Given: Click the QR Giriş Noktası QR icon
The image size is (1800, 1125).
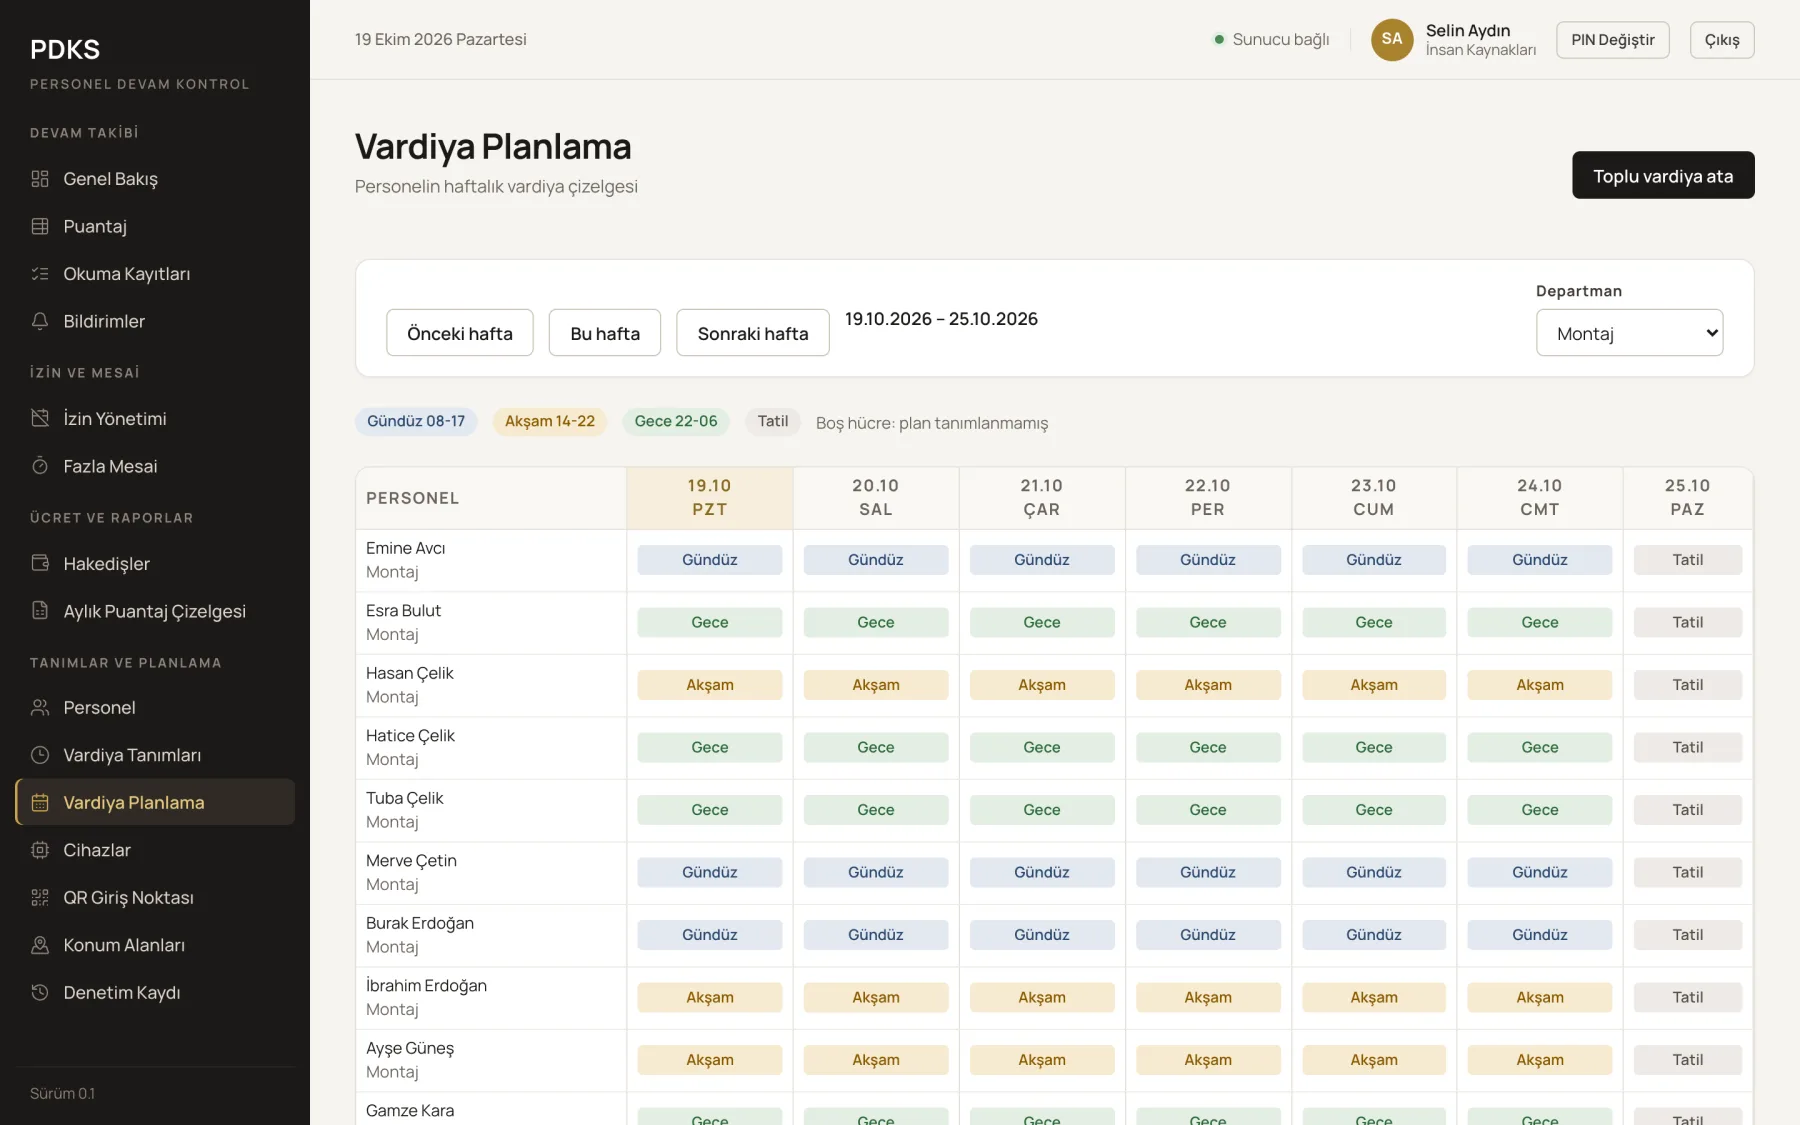Looking at the screenshot, I should [x=40, y=898].
